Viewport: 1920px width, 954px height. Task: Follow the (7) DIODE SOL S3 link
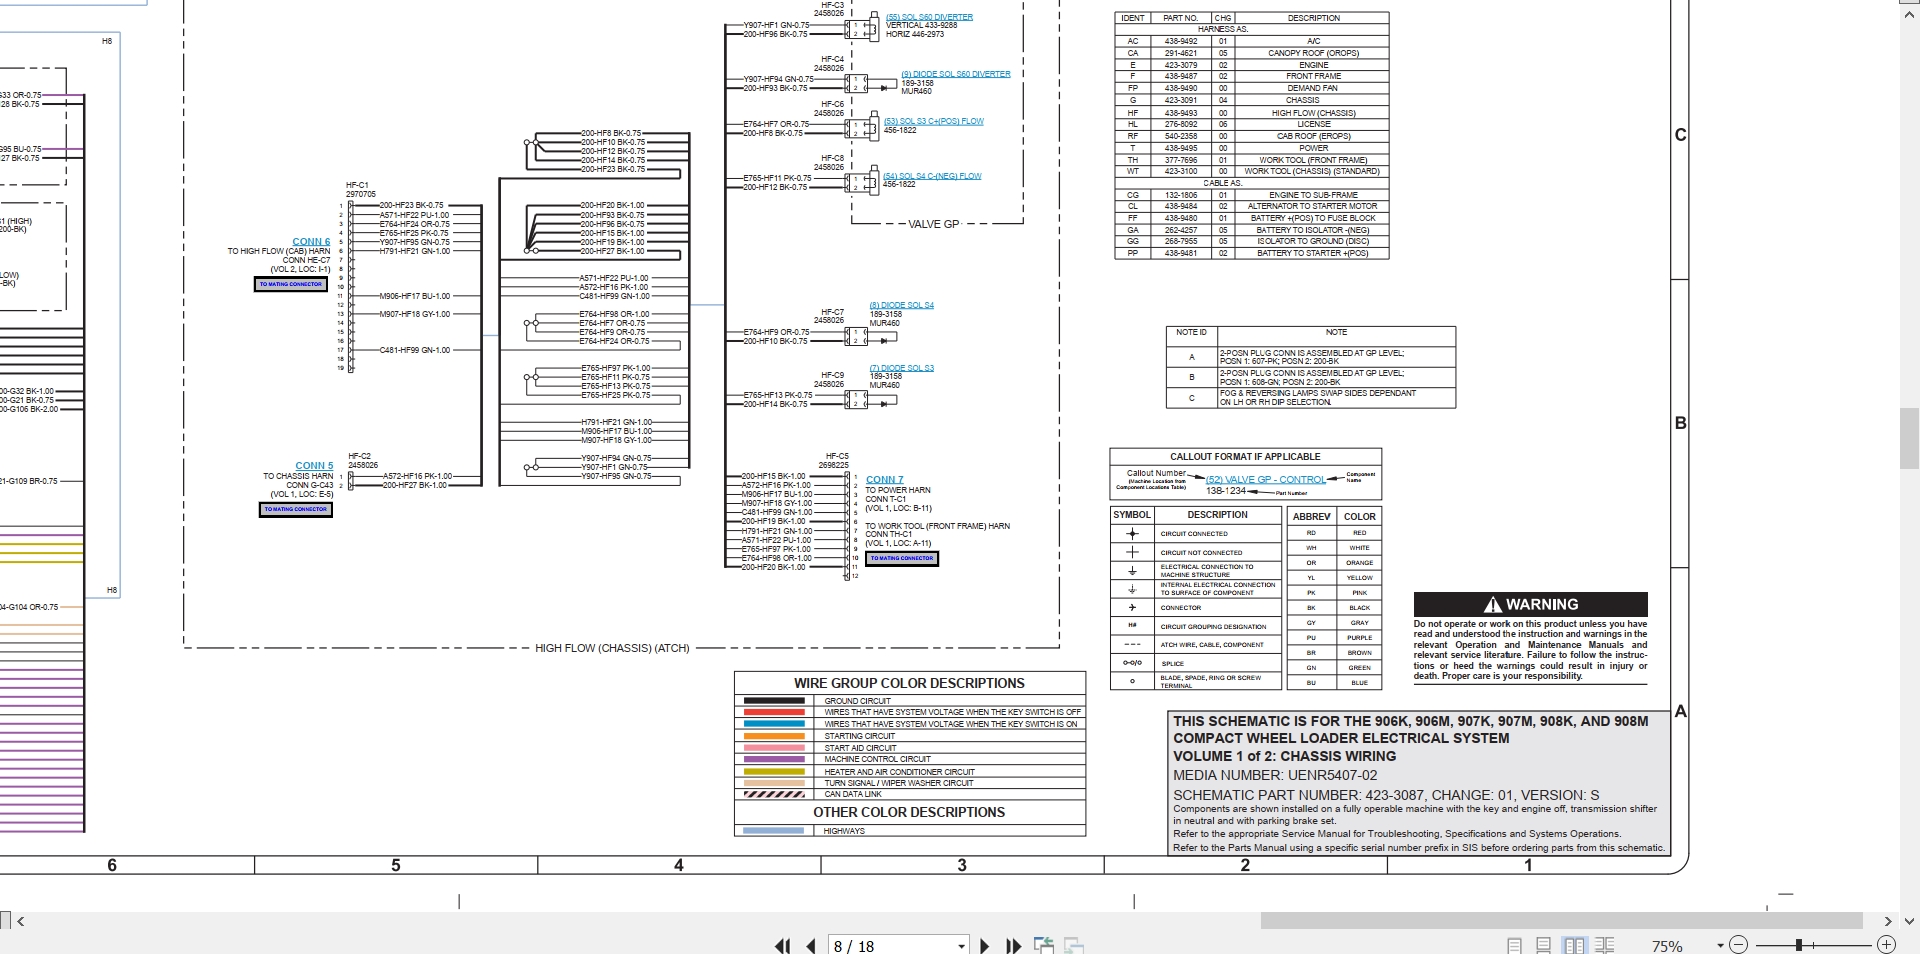tap(901, 368)
